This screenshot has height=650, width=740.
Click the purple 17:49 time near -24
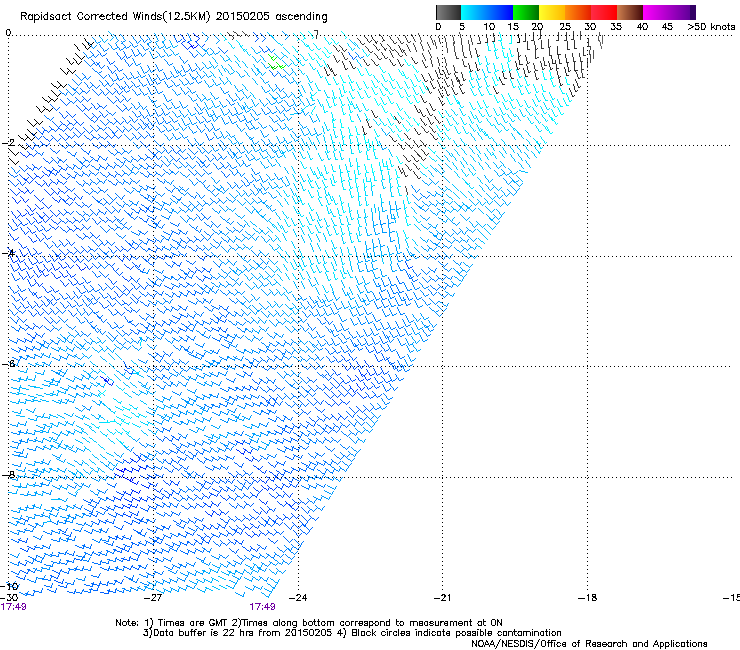tap(262, 607)
